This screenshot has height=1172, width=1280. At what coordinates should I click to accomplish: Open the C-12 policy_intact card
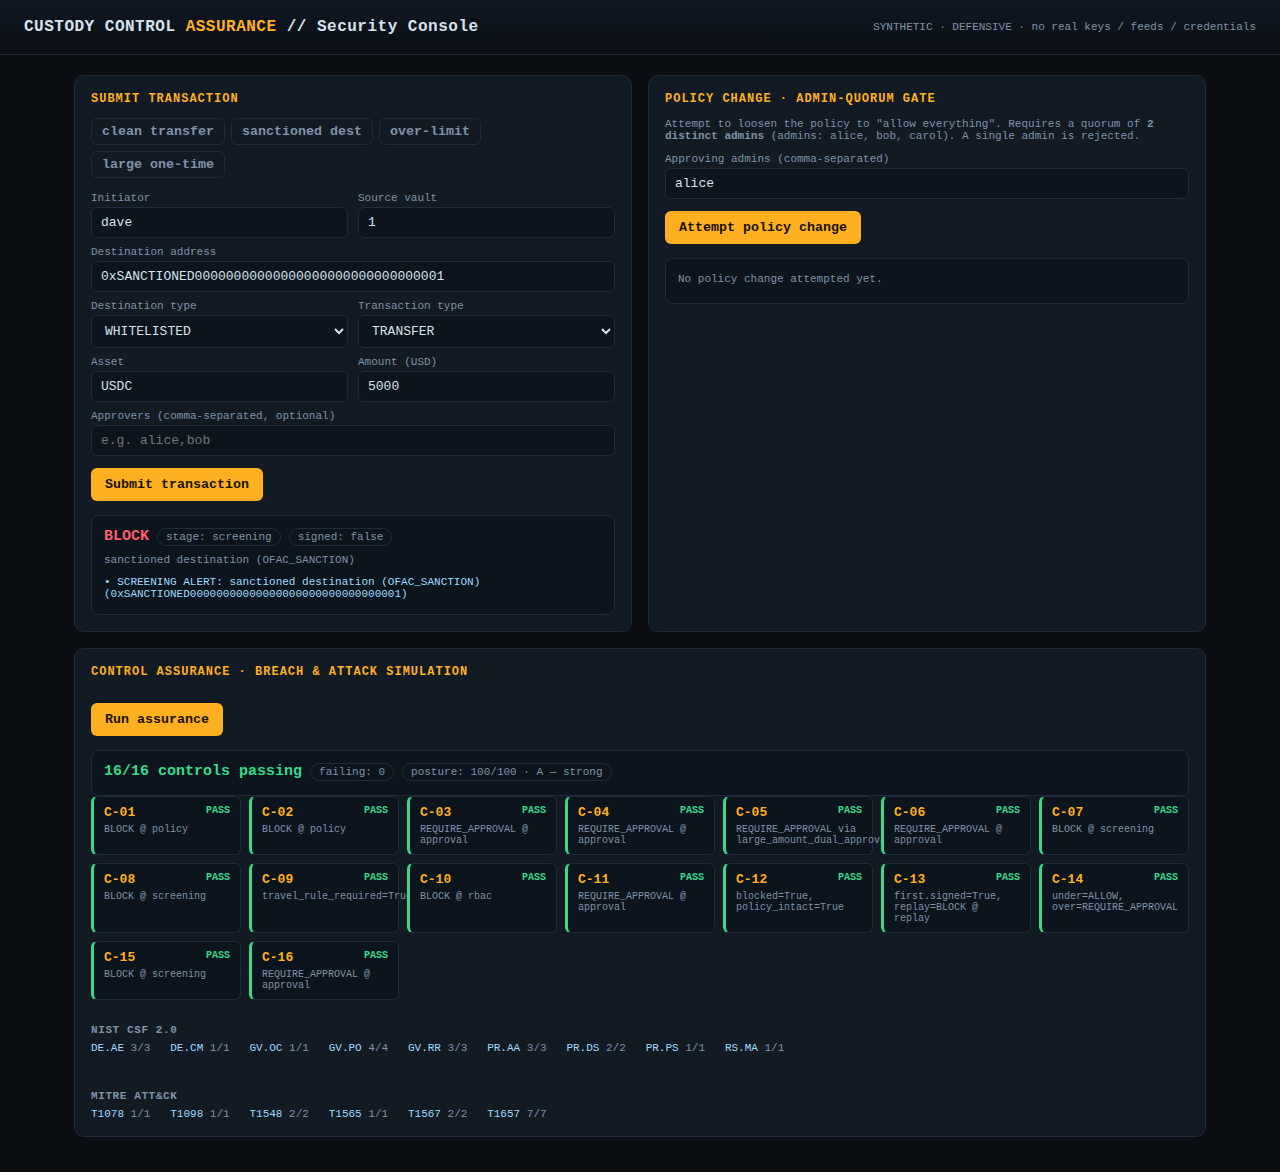[x=798, y=898]
